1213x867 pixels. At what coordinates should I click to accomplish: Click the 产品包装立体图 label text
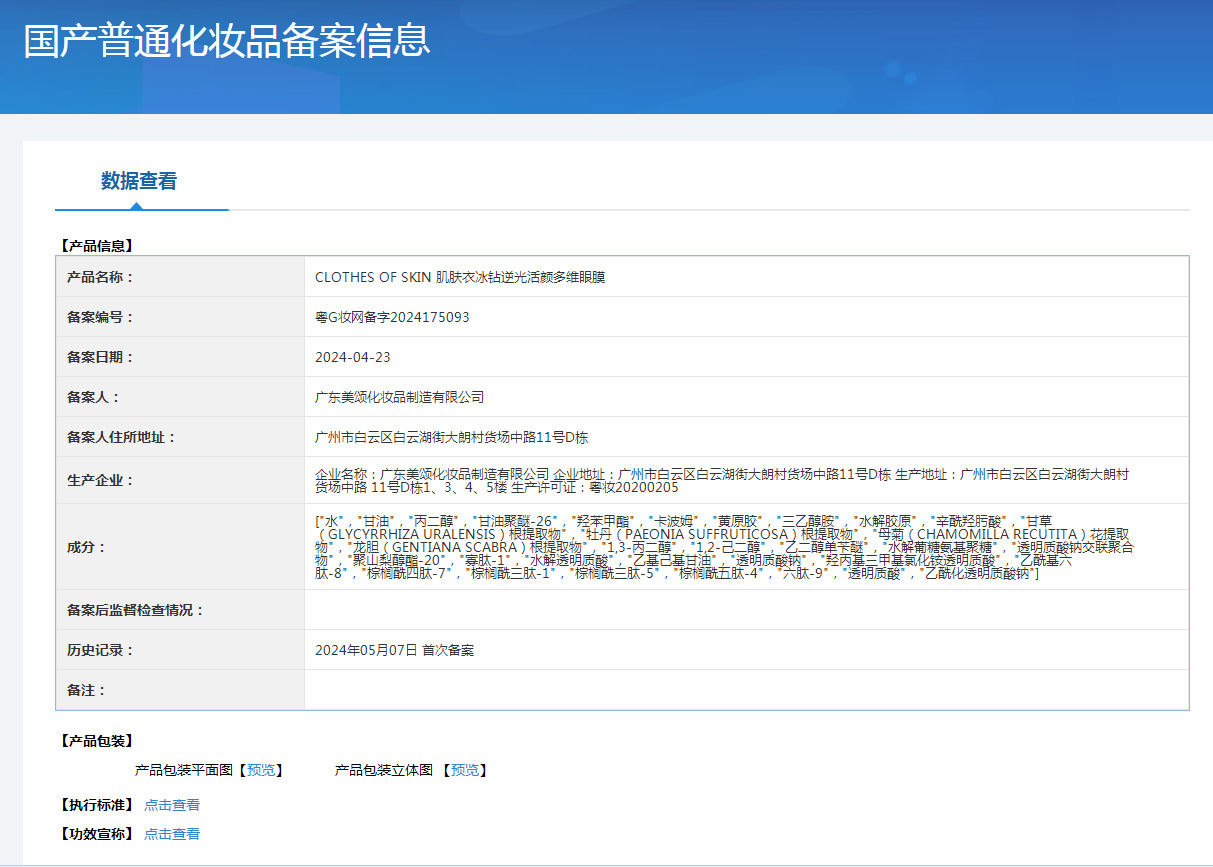click(384, 770)
